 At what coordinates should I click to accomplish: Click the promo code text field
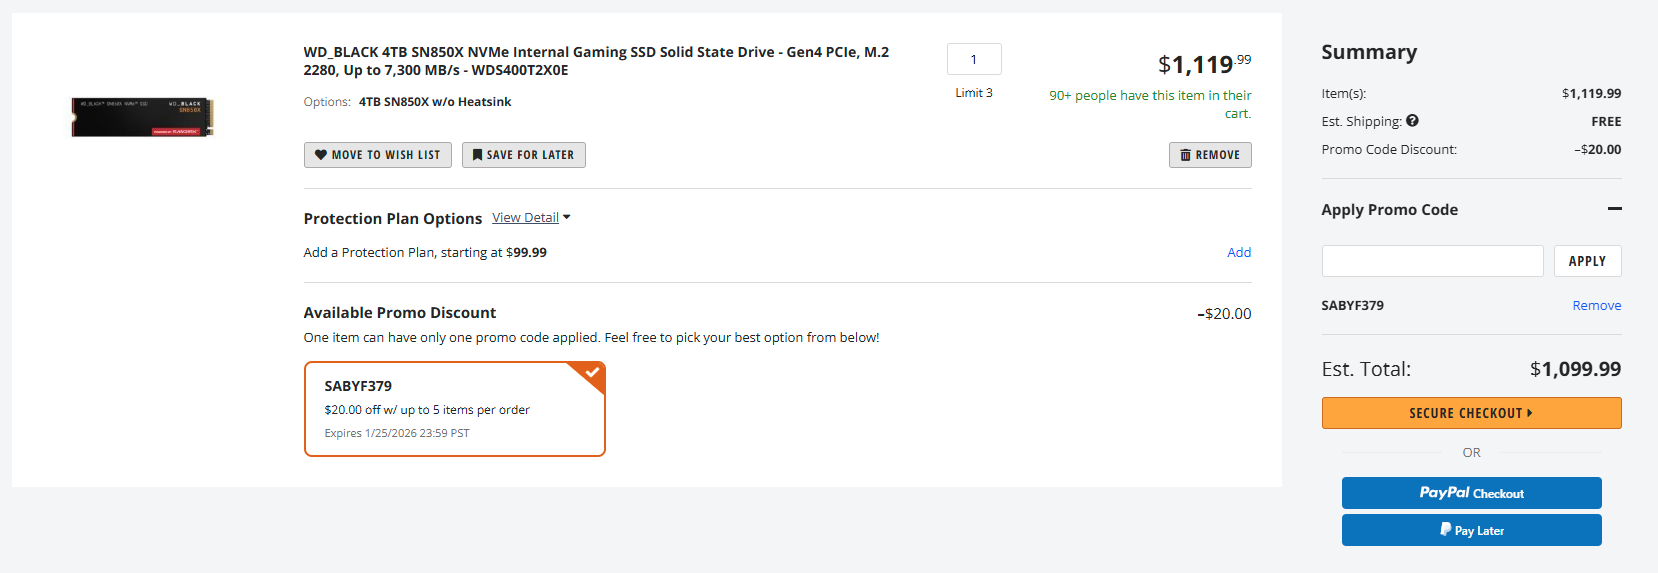tap(1432, 261)
